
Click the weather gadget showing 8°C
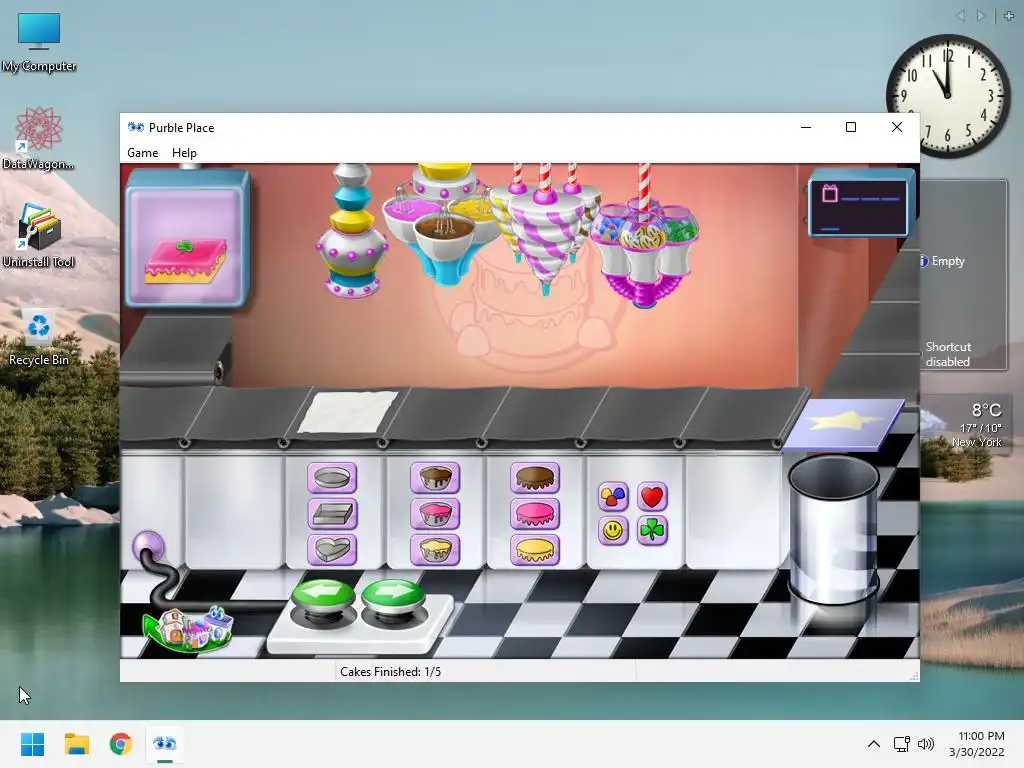point(965,426)
